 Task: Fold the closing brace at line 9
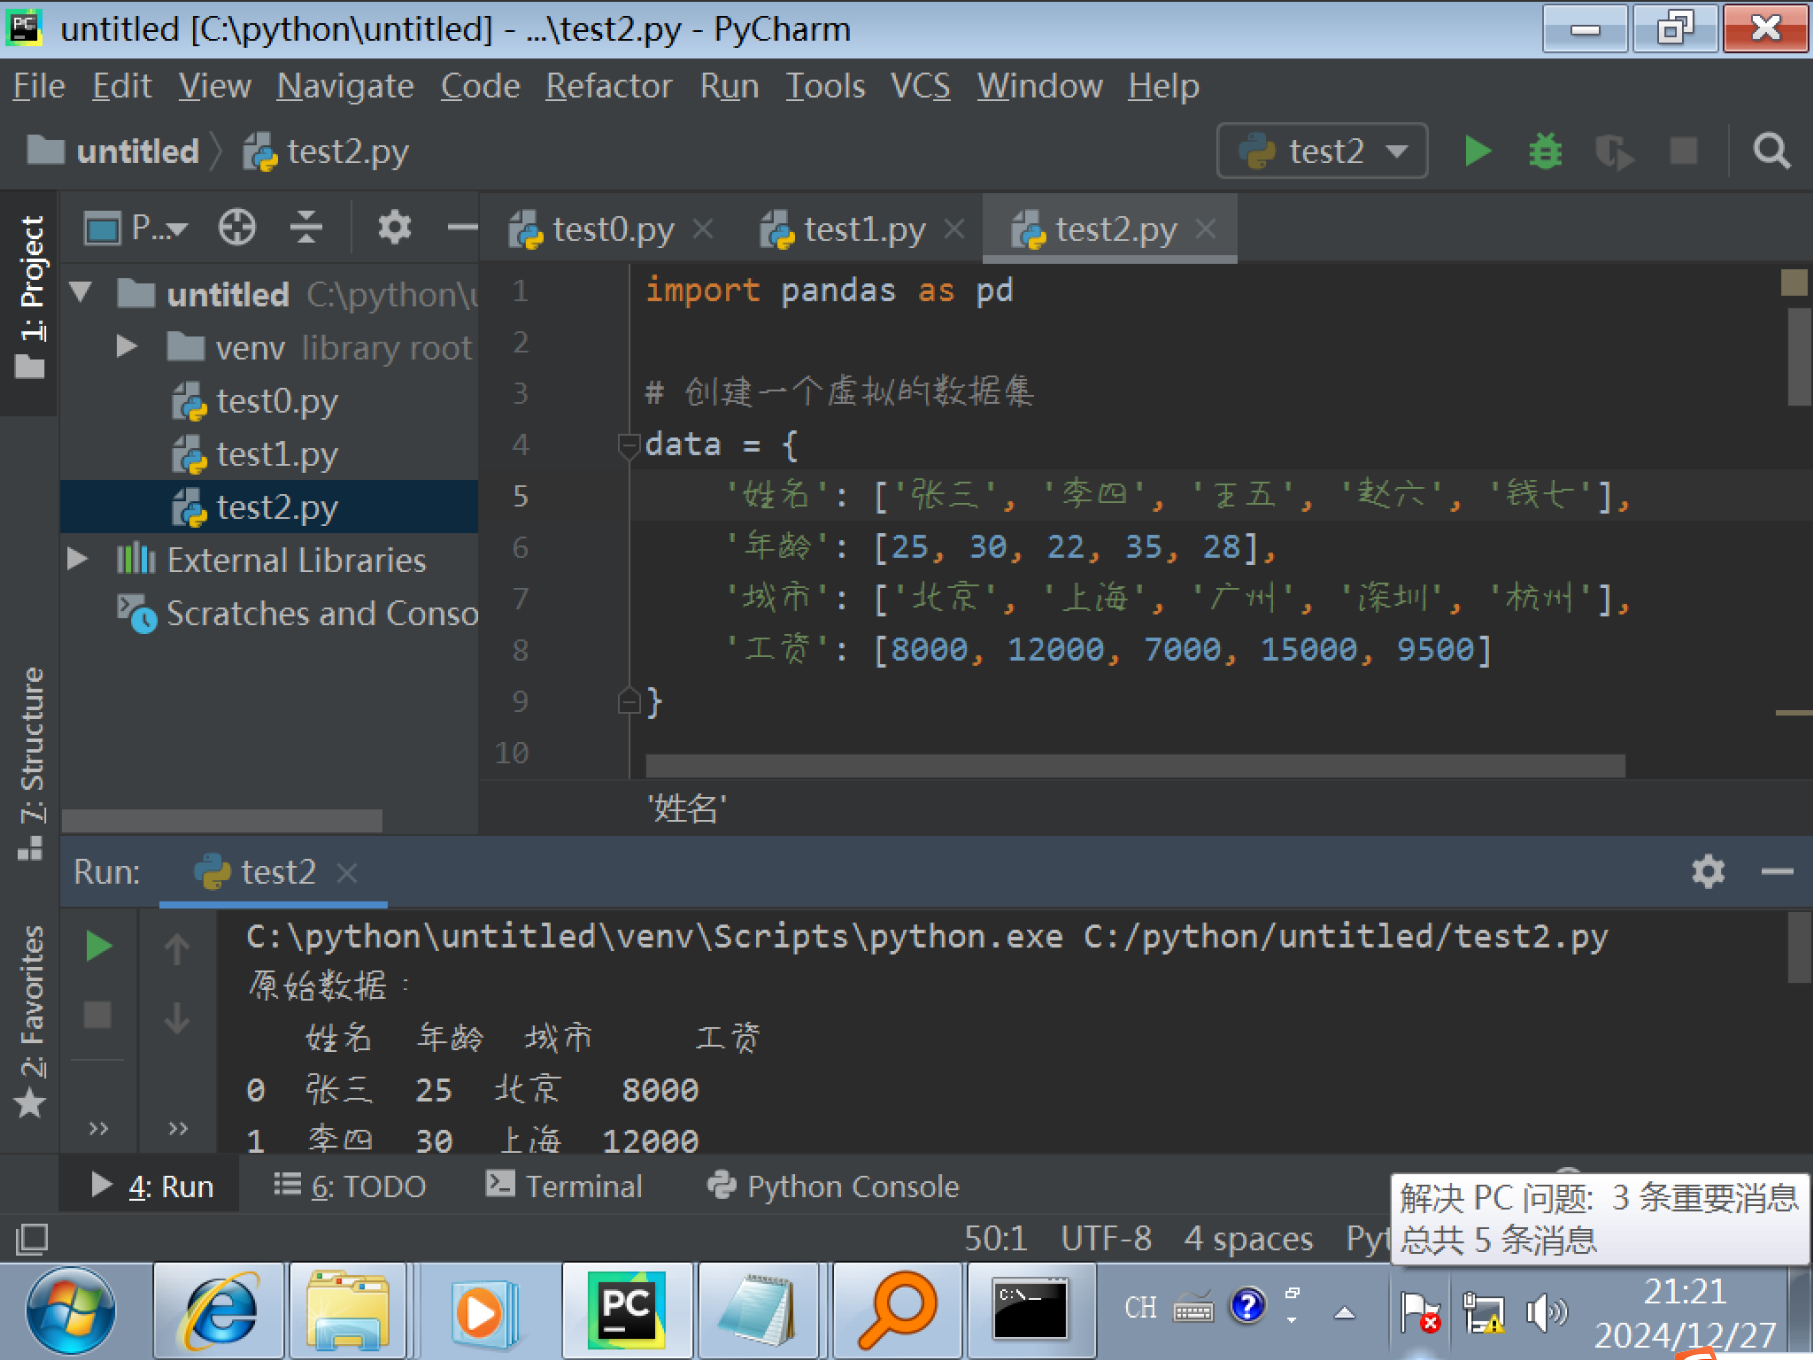[628, 701]
